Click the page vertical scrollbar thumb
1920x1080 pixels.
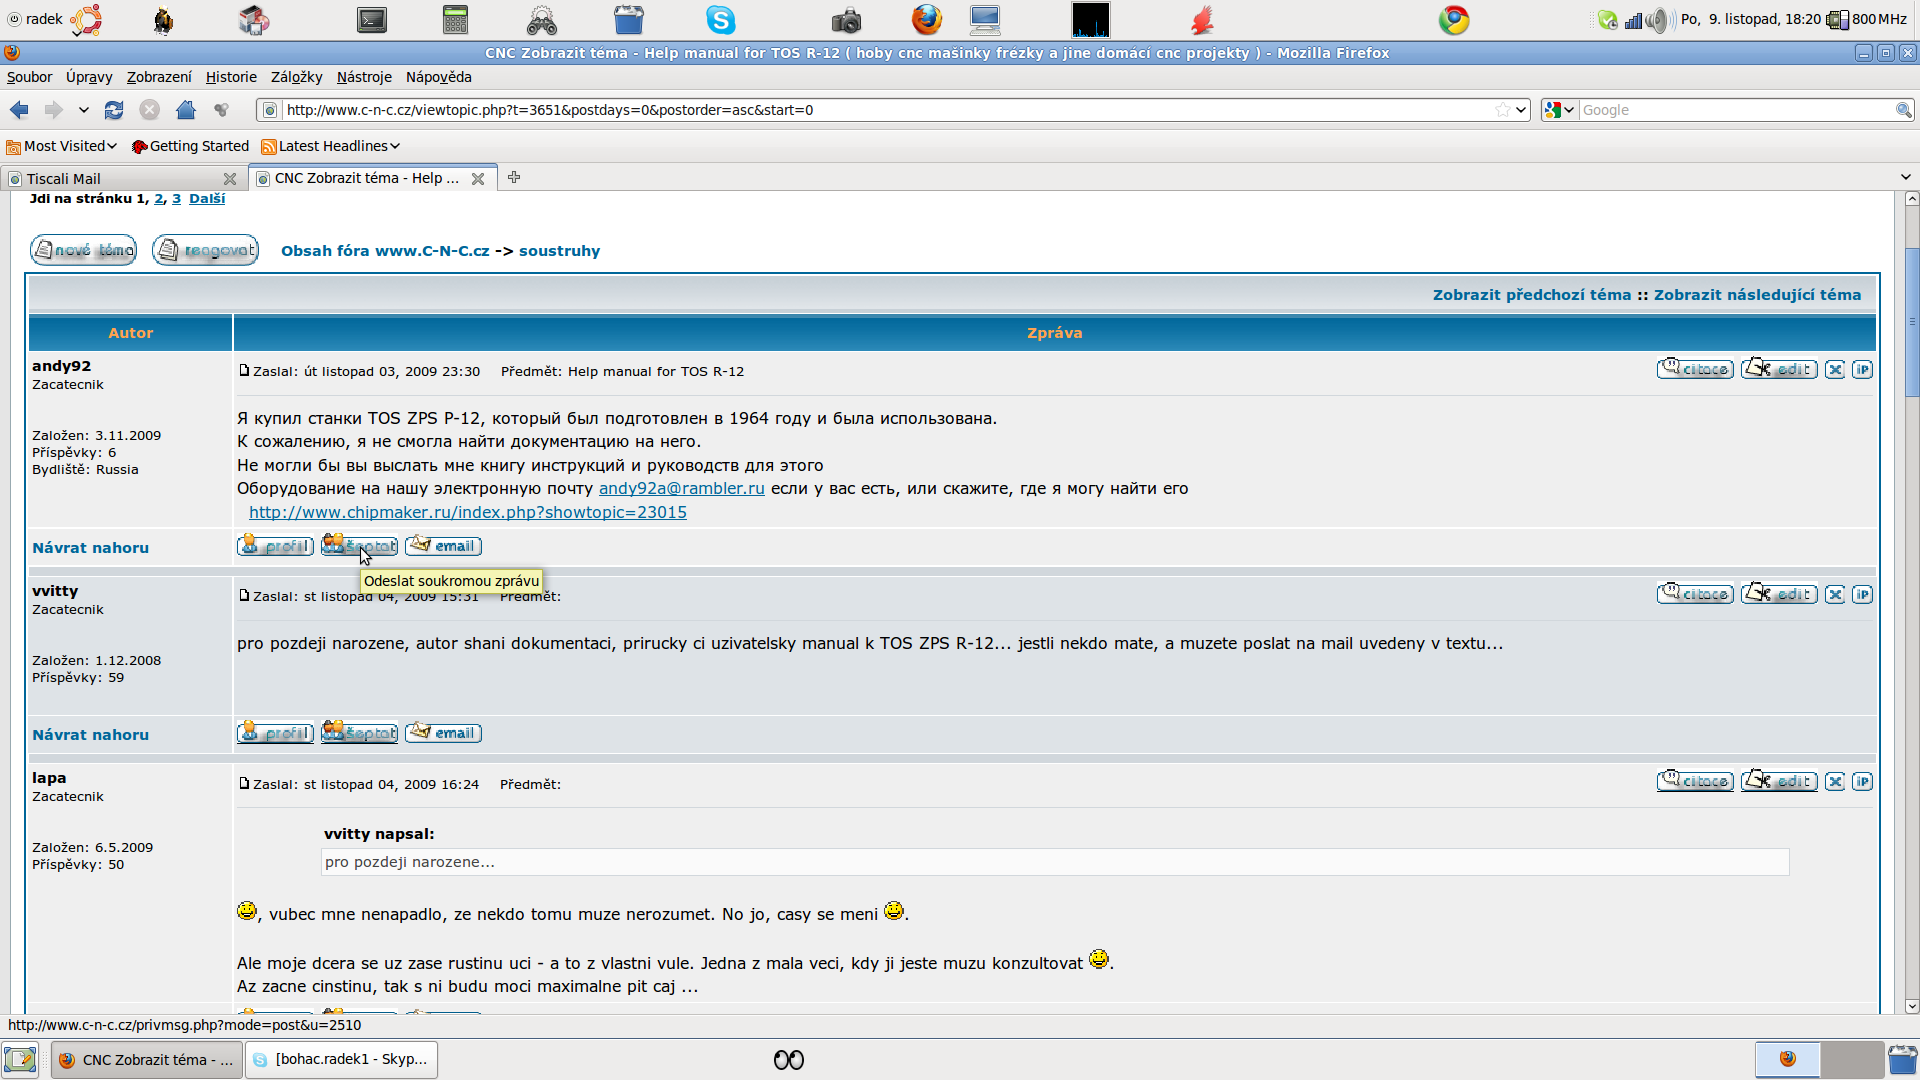pyautogui.click(x=1911, y=320)
